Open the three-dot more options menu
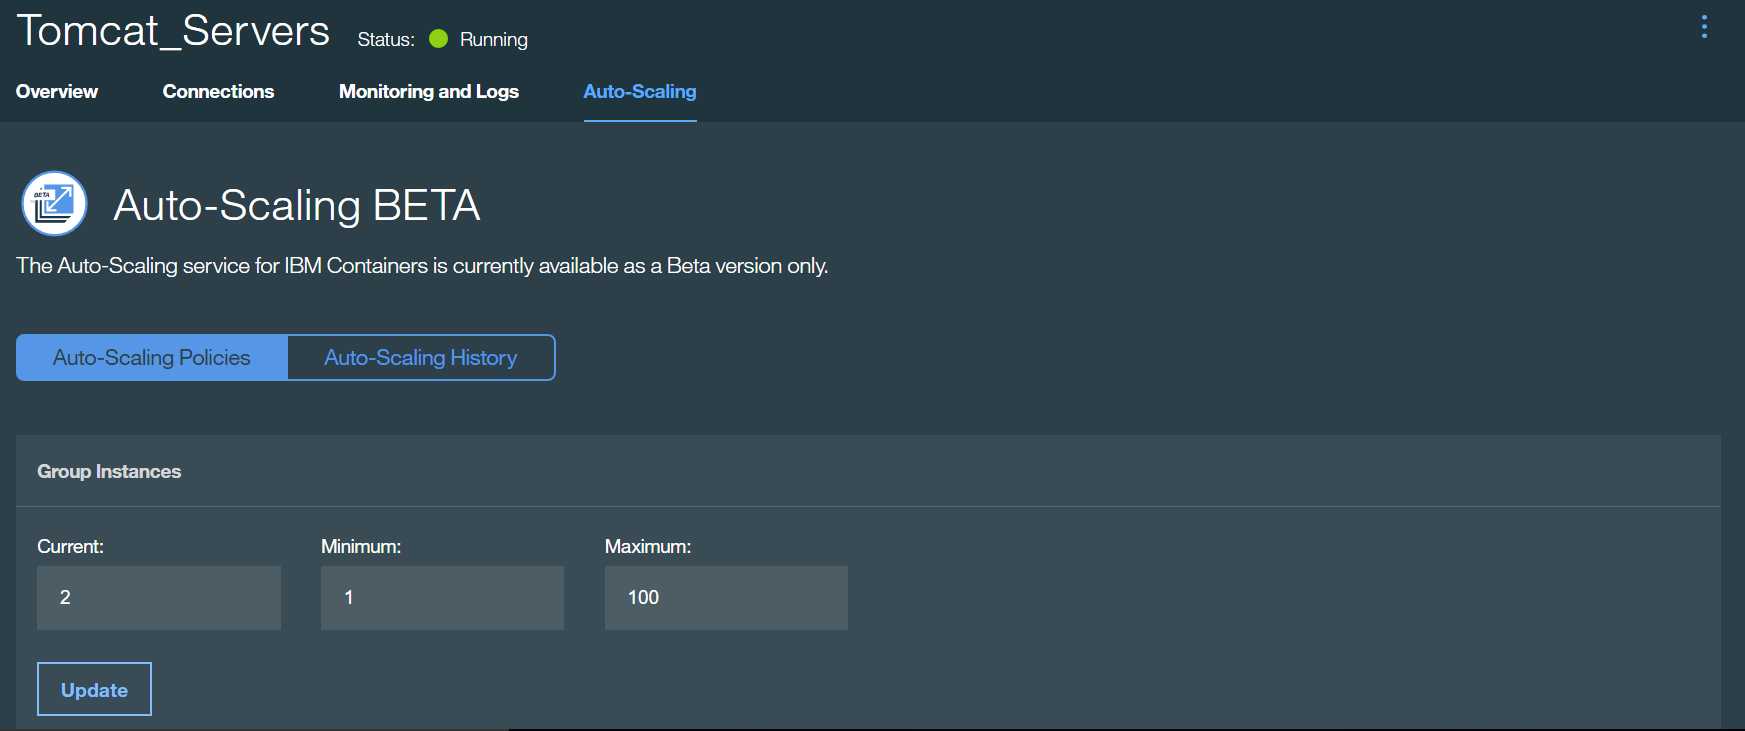 point(1704,27)
